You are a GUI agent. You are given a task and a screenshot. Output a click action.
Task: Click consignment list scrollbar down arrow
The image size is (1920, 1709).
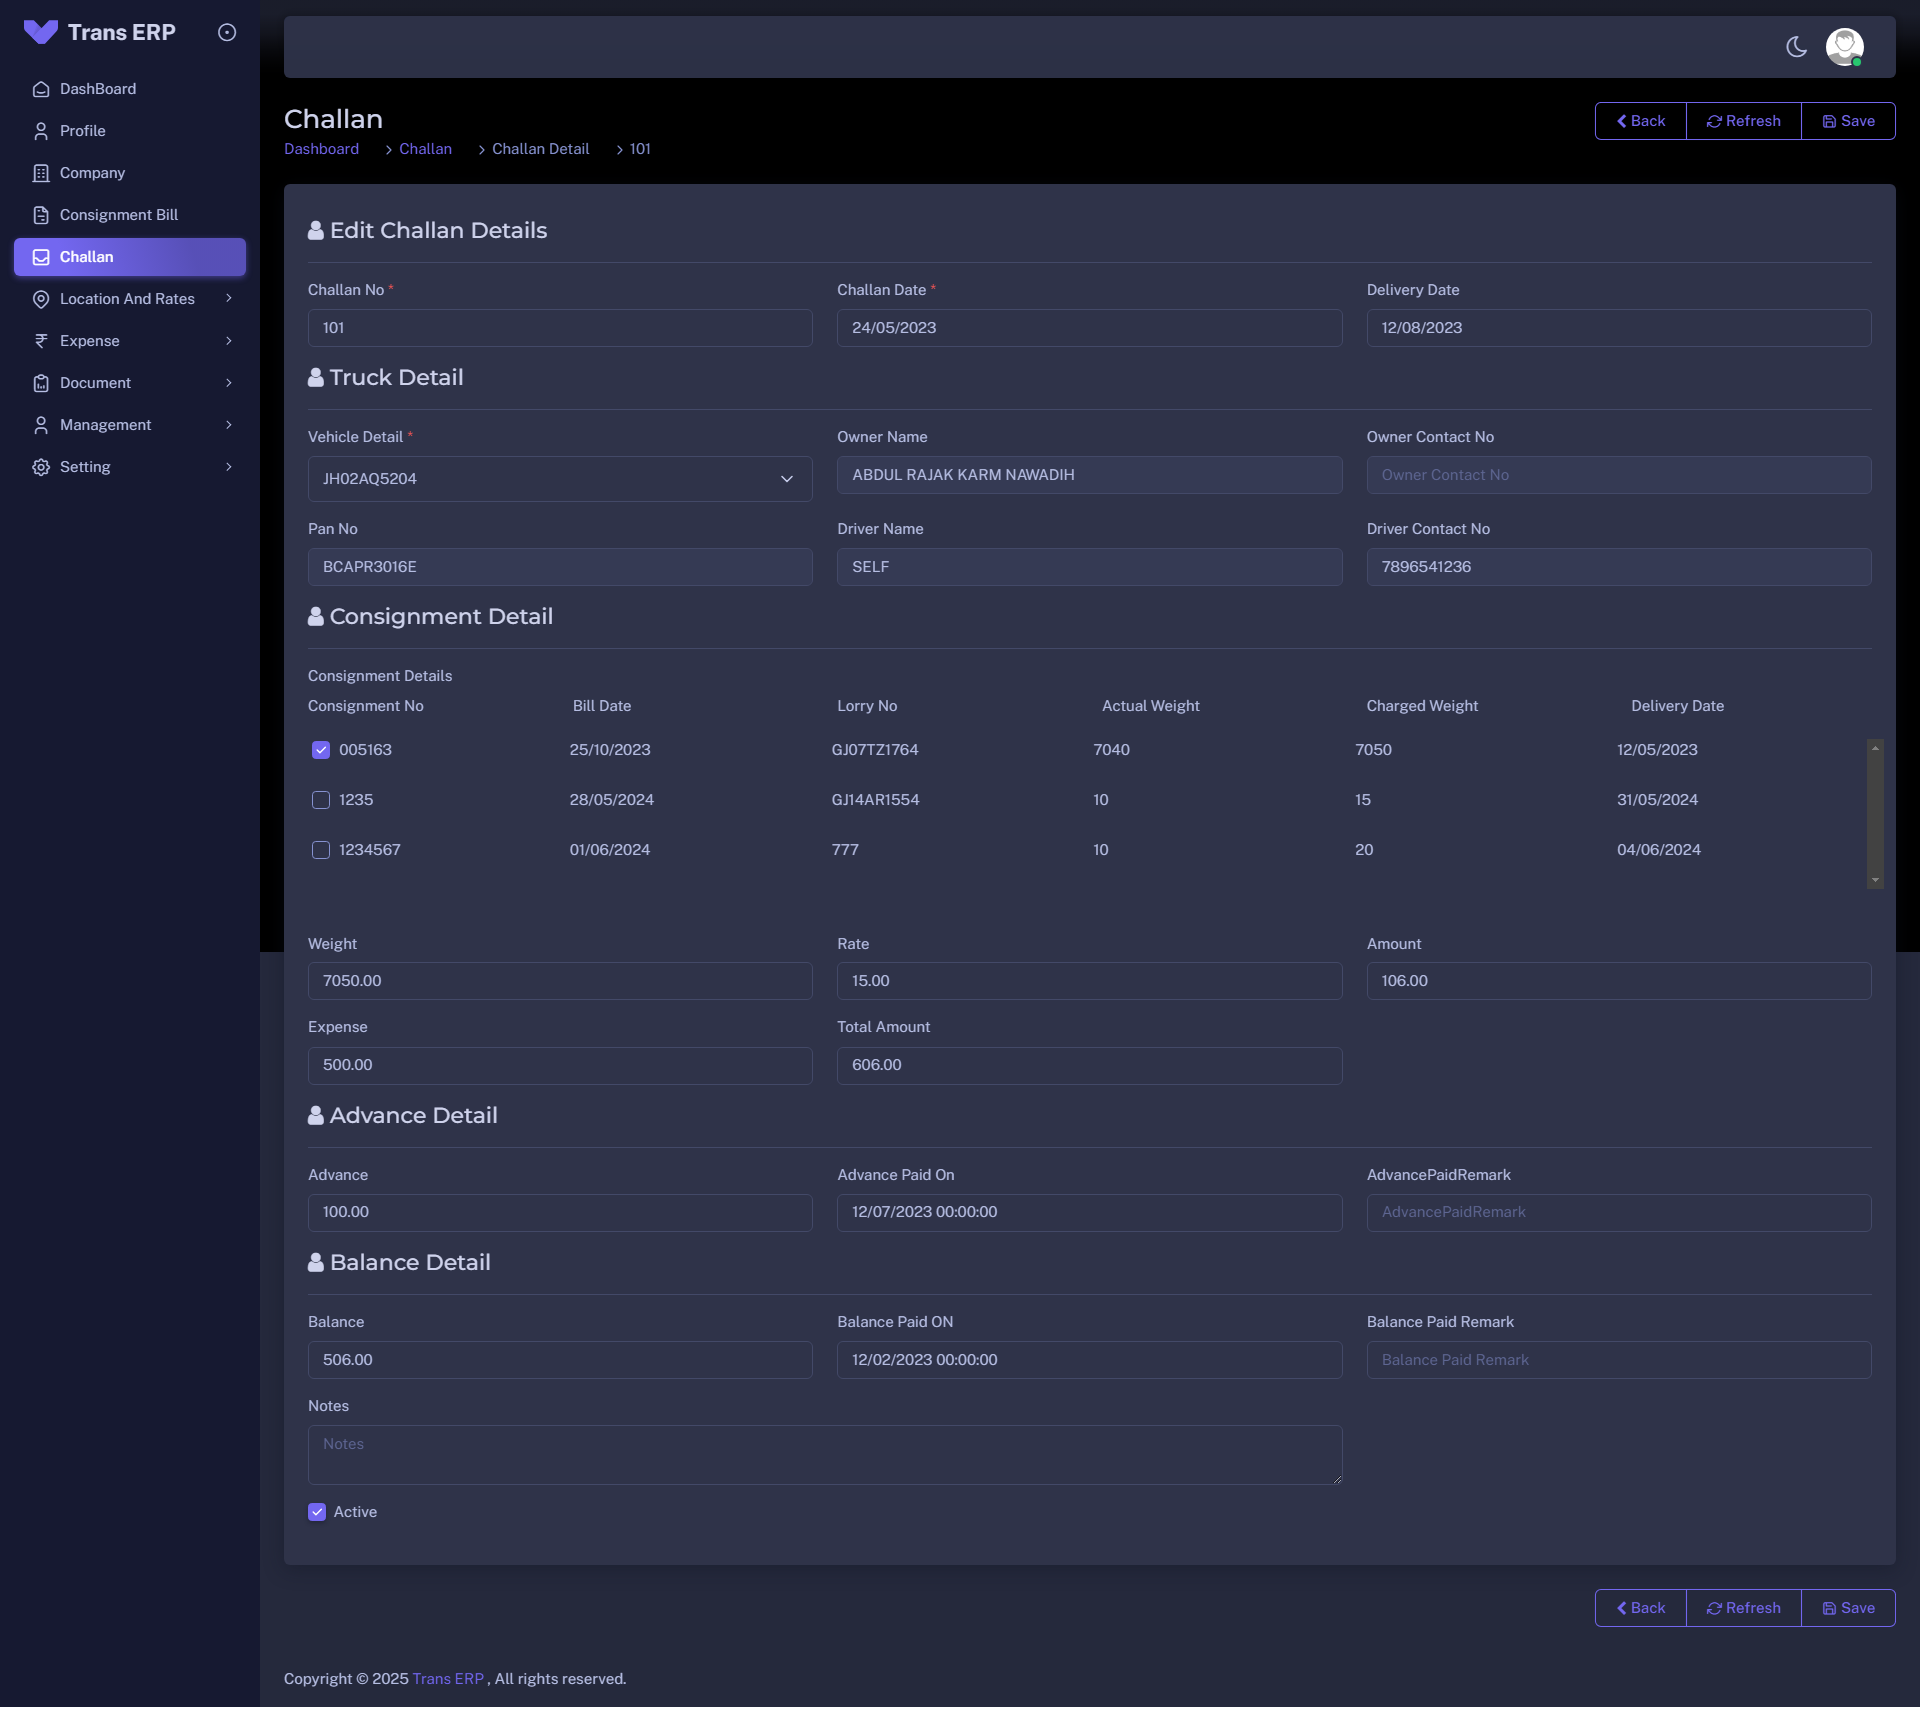point(1875,880)
